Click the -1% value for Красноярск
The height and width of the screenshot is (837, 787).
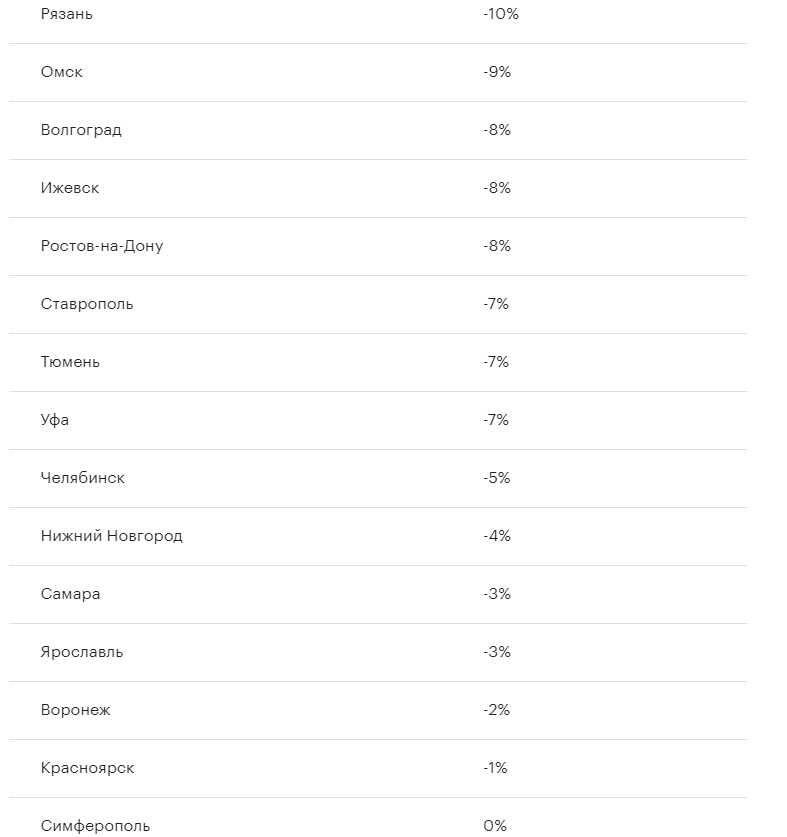[495, 768]
